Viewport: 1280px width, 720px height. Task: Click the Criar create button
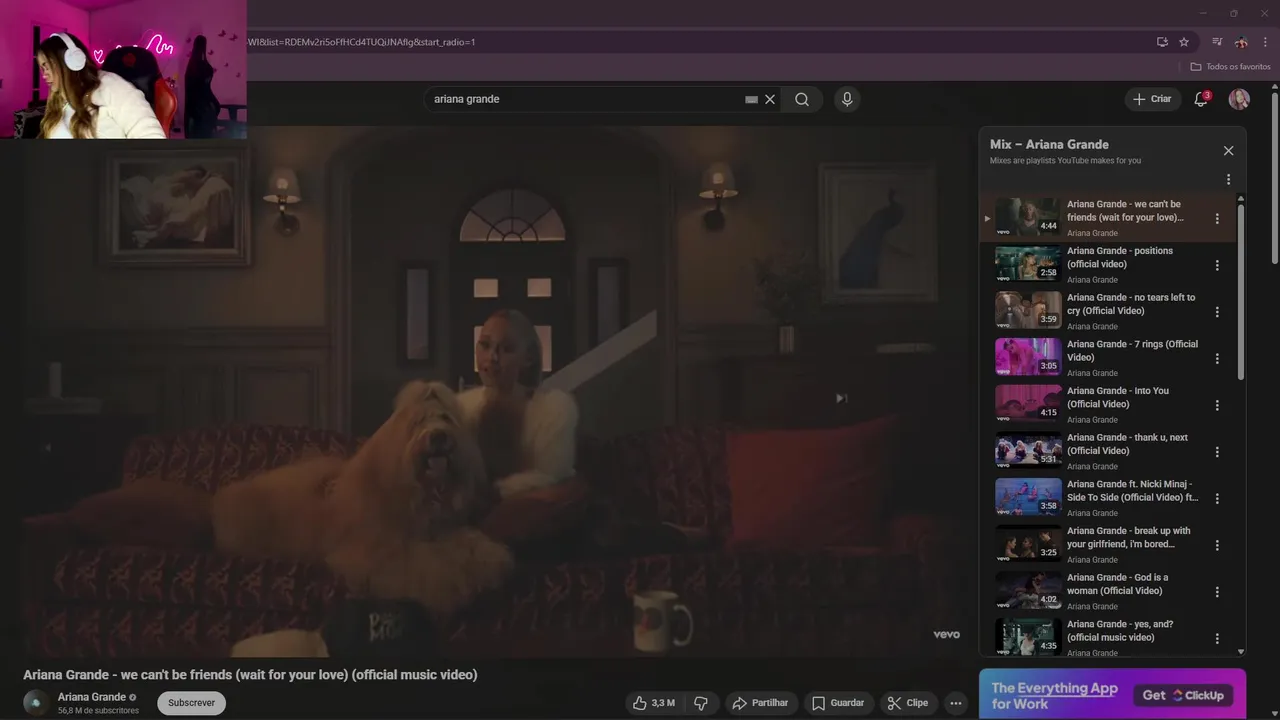click(1152, 99)
